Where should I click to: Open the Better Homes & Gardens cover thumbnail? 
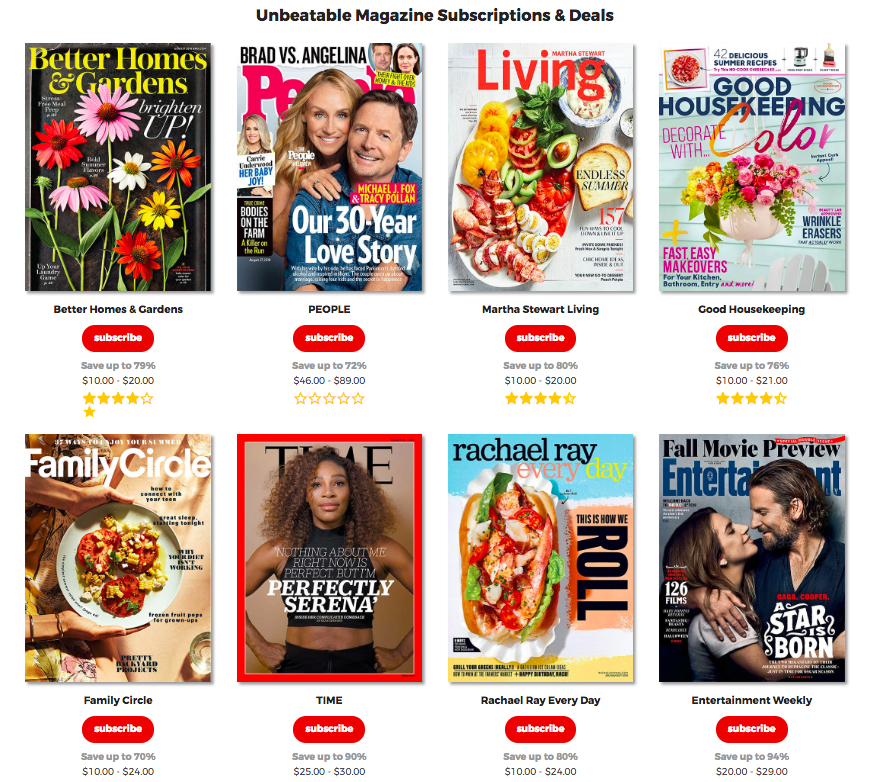coord(118,167)
